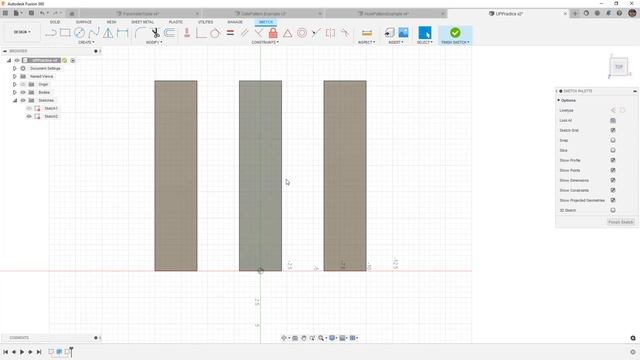Open the Insert dropdown menu
The image size is (640, 360).
pos(396,42)
